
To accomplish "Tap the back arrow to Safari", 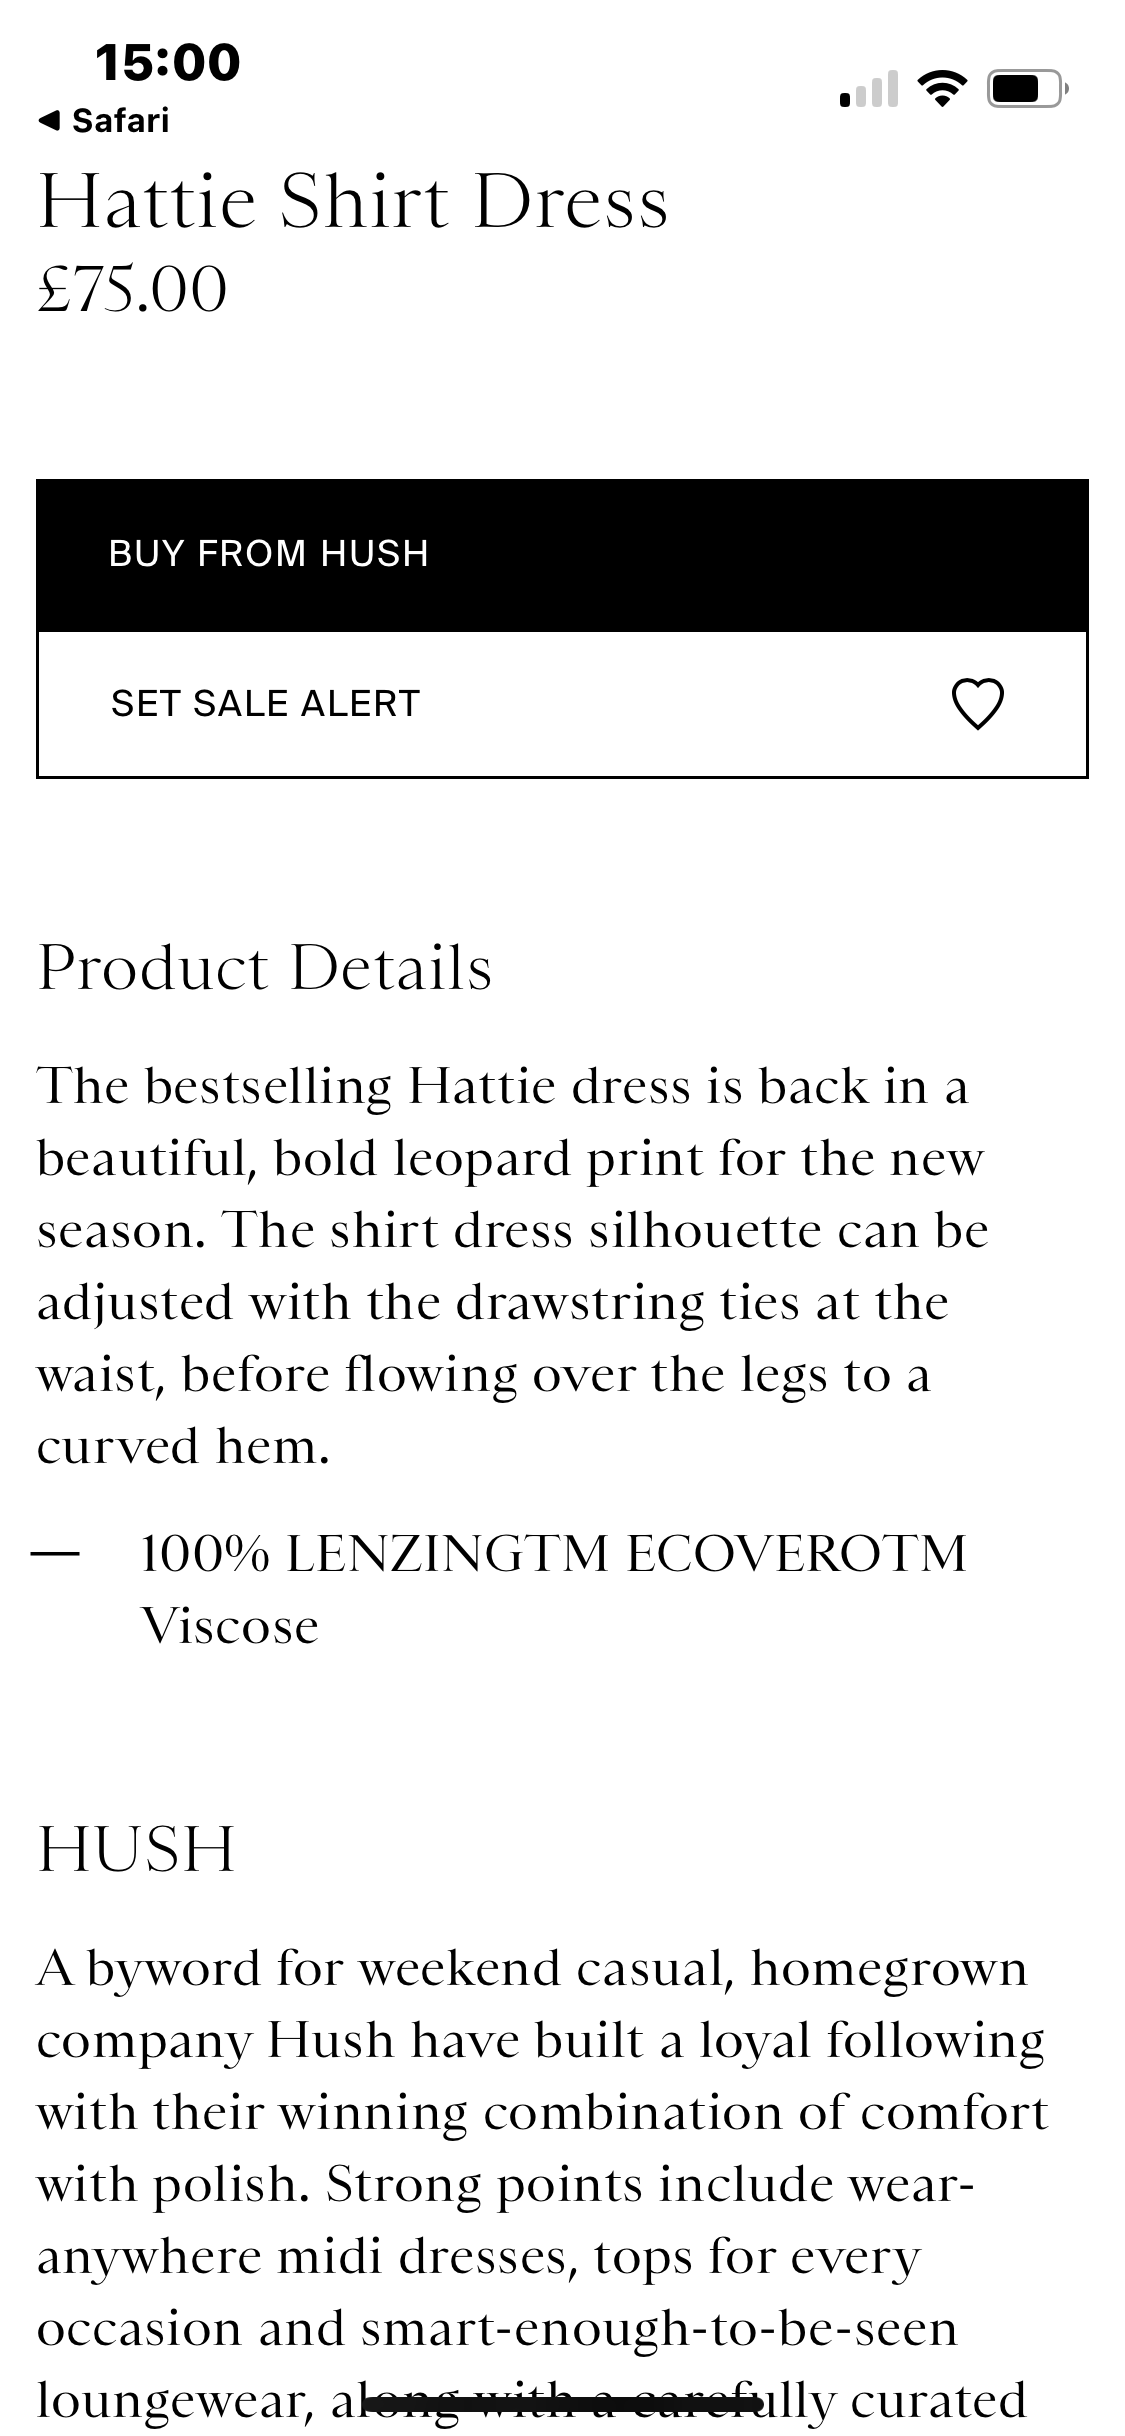I will (49, 122).
